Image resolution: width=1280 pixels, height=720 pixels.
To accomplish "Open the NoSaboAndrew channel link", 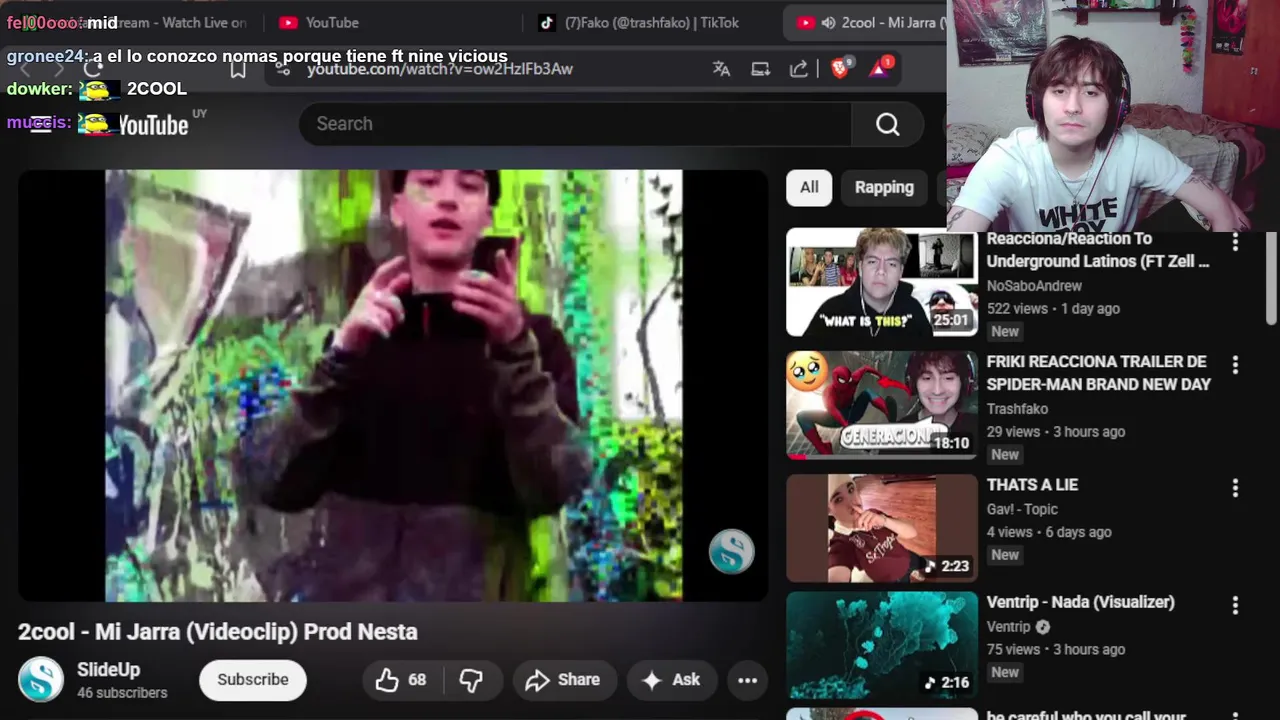I will point(1034,286).
